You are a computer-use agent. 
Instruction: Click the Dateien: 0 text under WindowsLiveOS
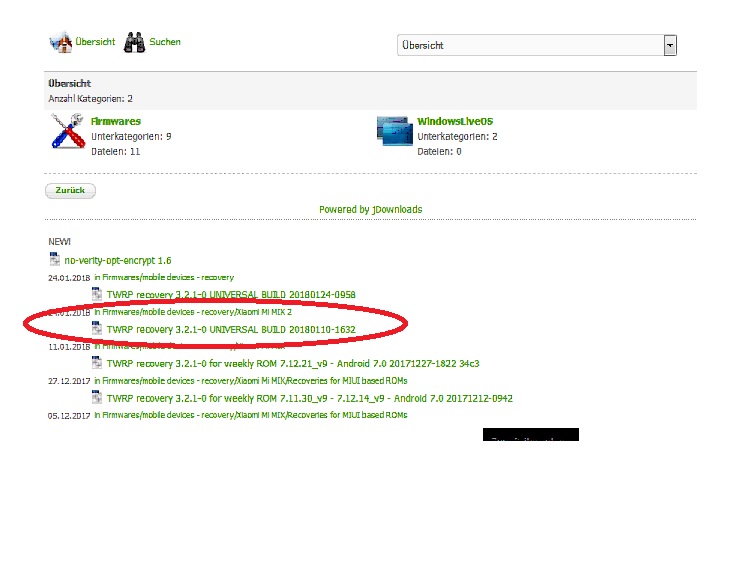tap(439, 151)
